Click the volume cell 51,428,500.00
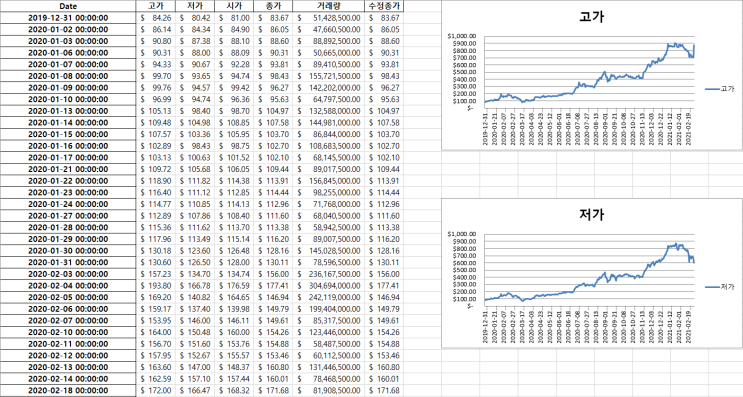 tap(328, 18)
